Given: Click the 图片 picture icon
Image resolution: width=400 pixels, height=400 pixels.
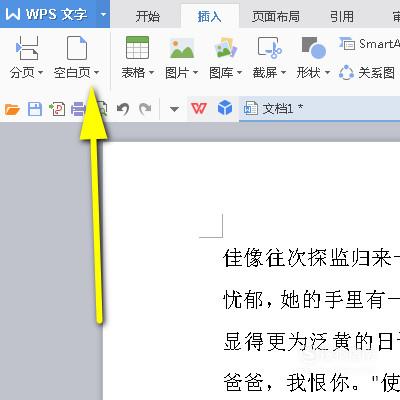Looking at the screenshot, I should click(x=182, y=48).
